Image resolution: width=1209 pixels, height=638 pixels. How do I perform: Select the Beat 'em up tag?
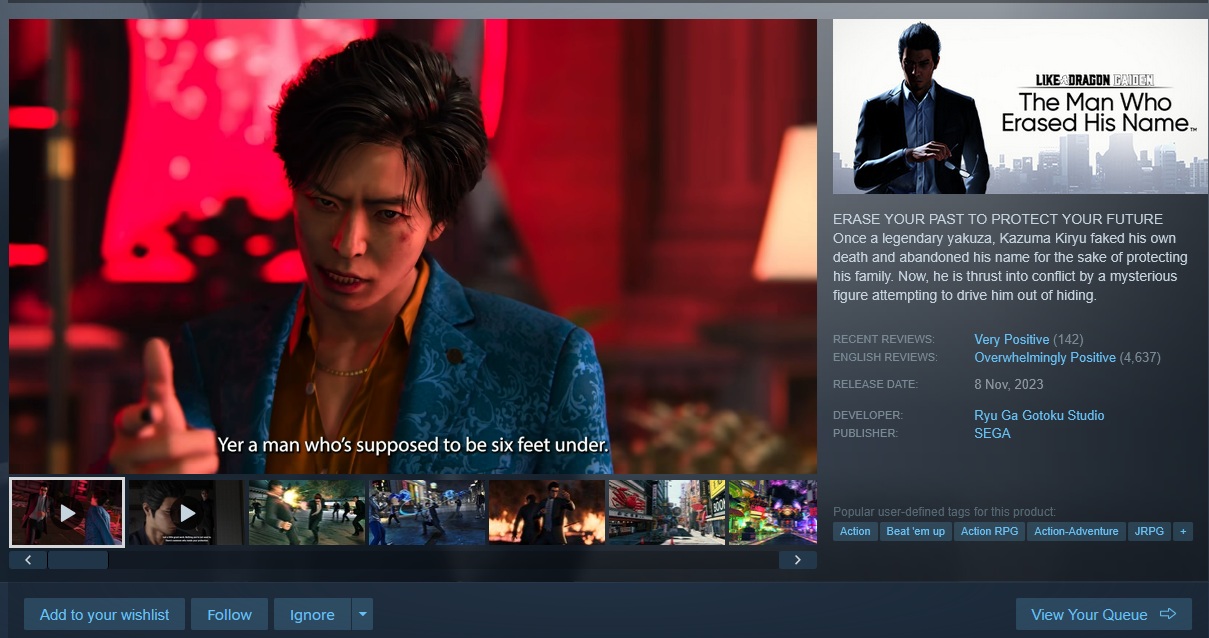pyautogui.click(x=916, y=531)
